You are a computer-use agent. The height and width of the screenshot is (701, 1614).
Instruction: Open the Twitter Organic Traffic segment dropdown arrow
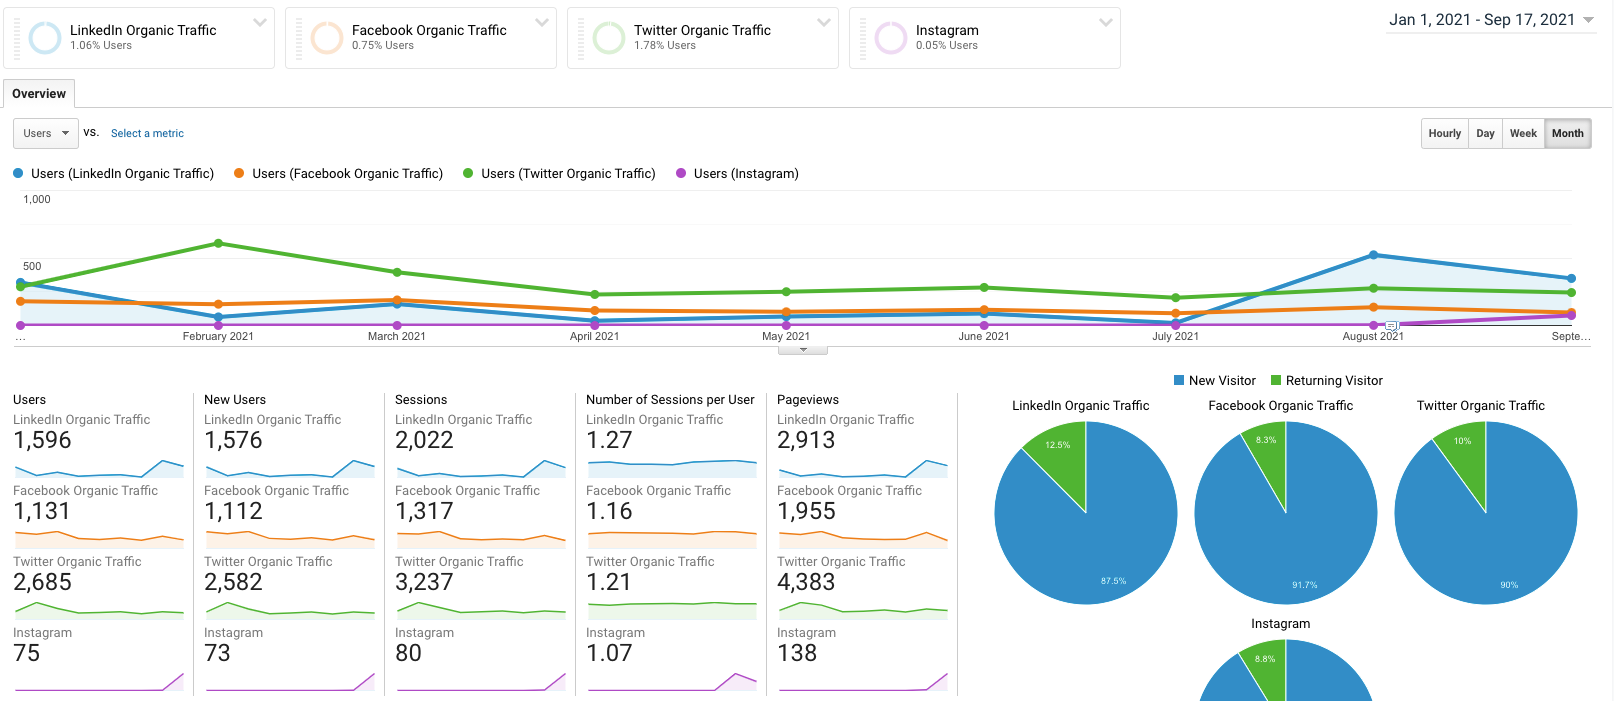824,22
